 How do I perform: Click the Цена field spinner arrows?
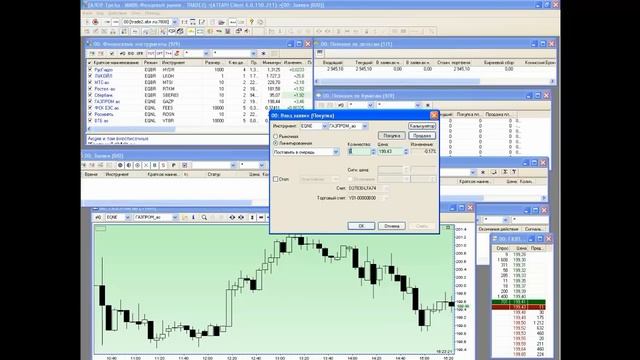pos(406,151)
